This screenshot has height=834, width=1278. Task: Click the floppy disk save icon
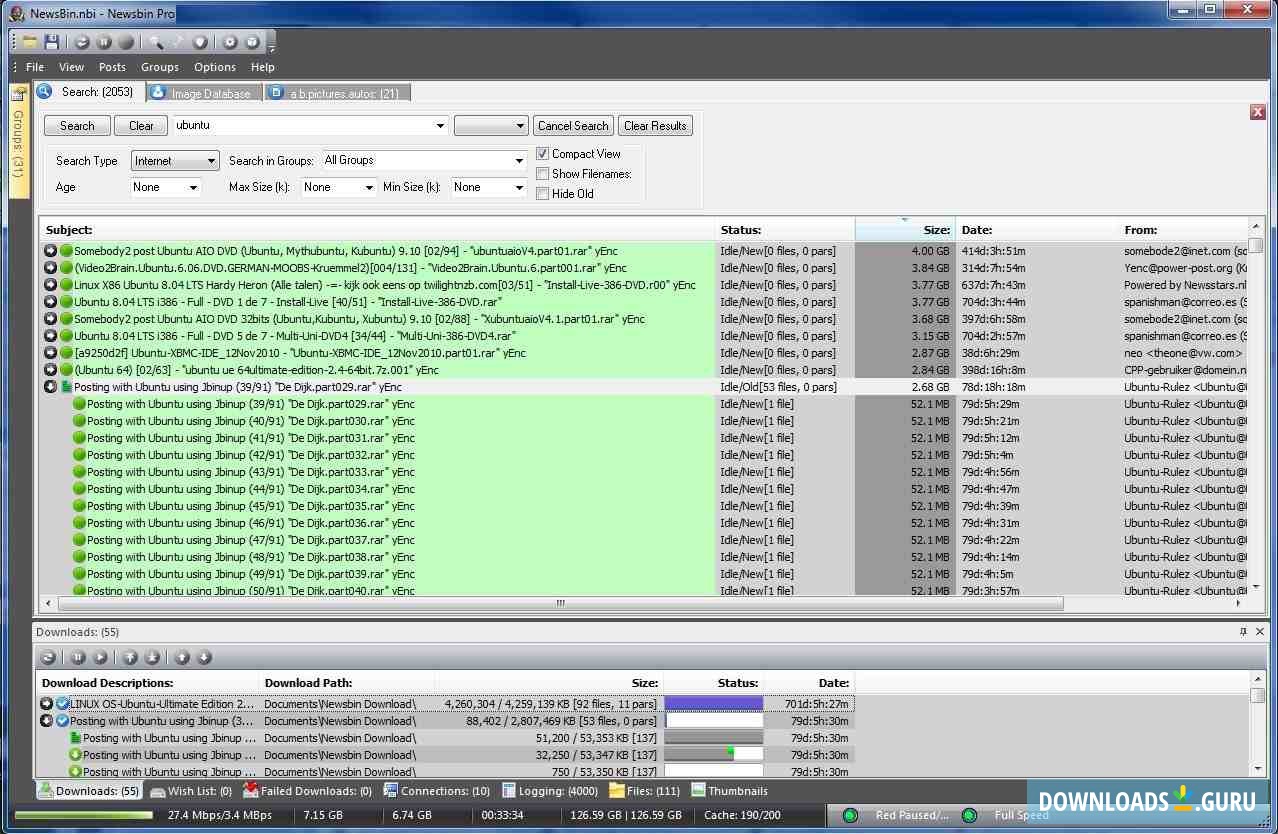point(52,42)
